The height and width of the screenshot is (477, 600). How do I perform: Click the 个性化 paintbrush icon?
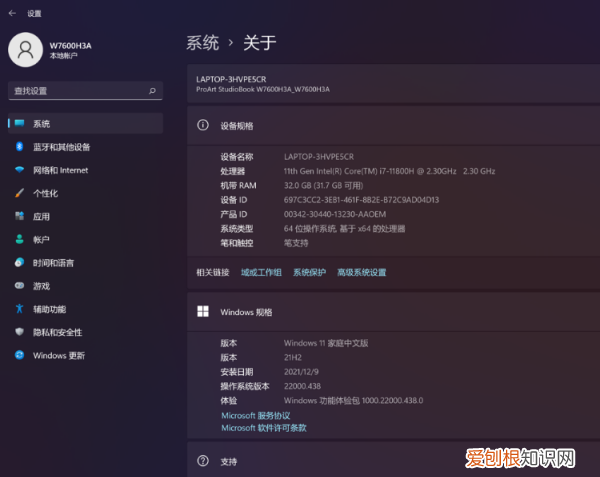point(20,193)
